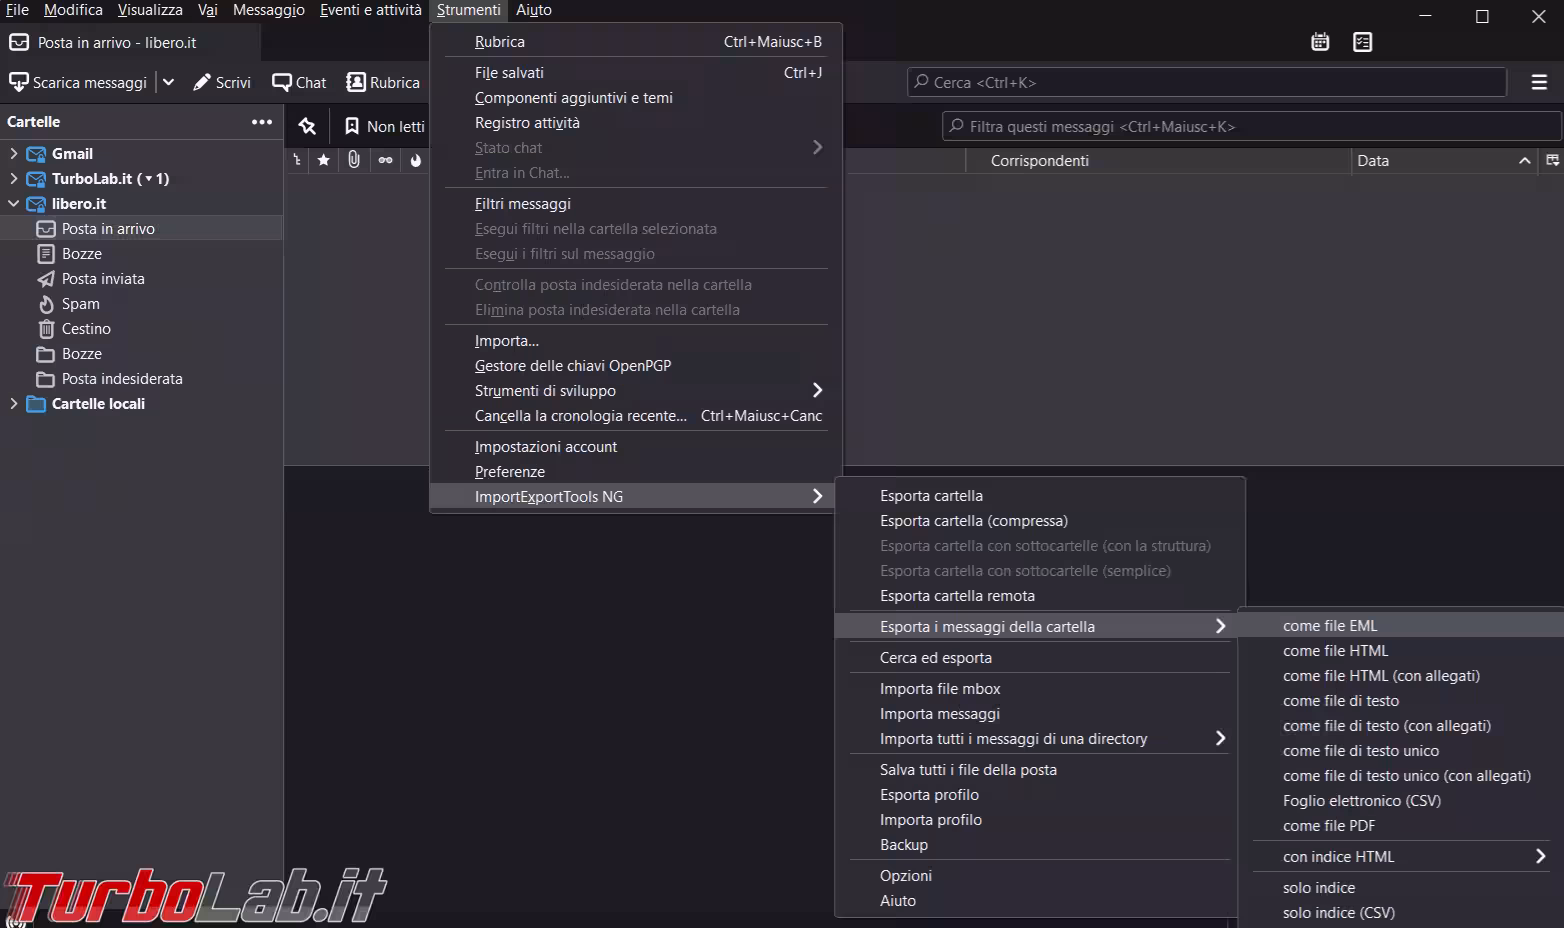The height and width of the screenshot is (928, 1564).
Task: Open the Rubrica toolbar button
Action: [x=383, y=82]
